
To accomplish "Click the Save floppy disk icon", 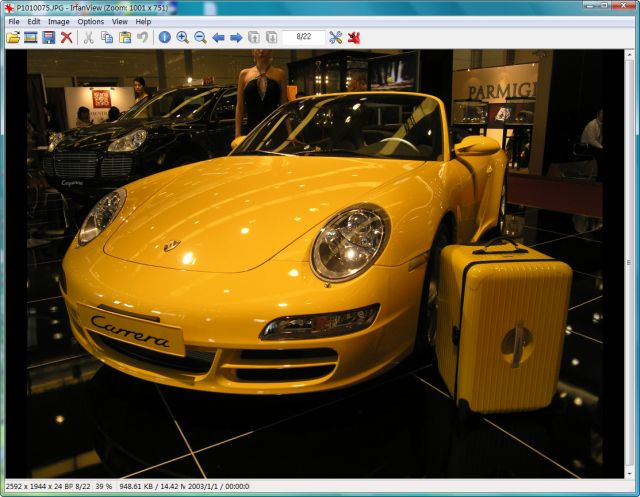I will pyautogui.click(x=48, y=37).
